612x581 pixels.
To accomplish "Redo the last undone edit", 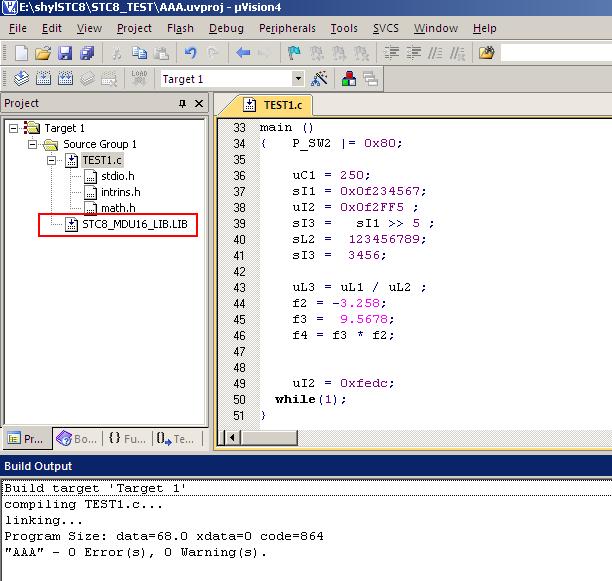I will coord(212,53).
